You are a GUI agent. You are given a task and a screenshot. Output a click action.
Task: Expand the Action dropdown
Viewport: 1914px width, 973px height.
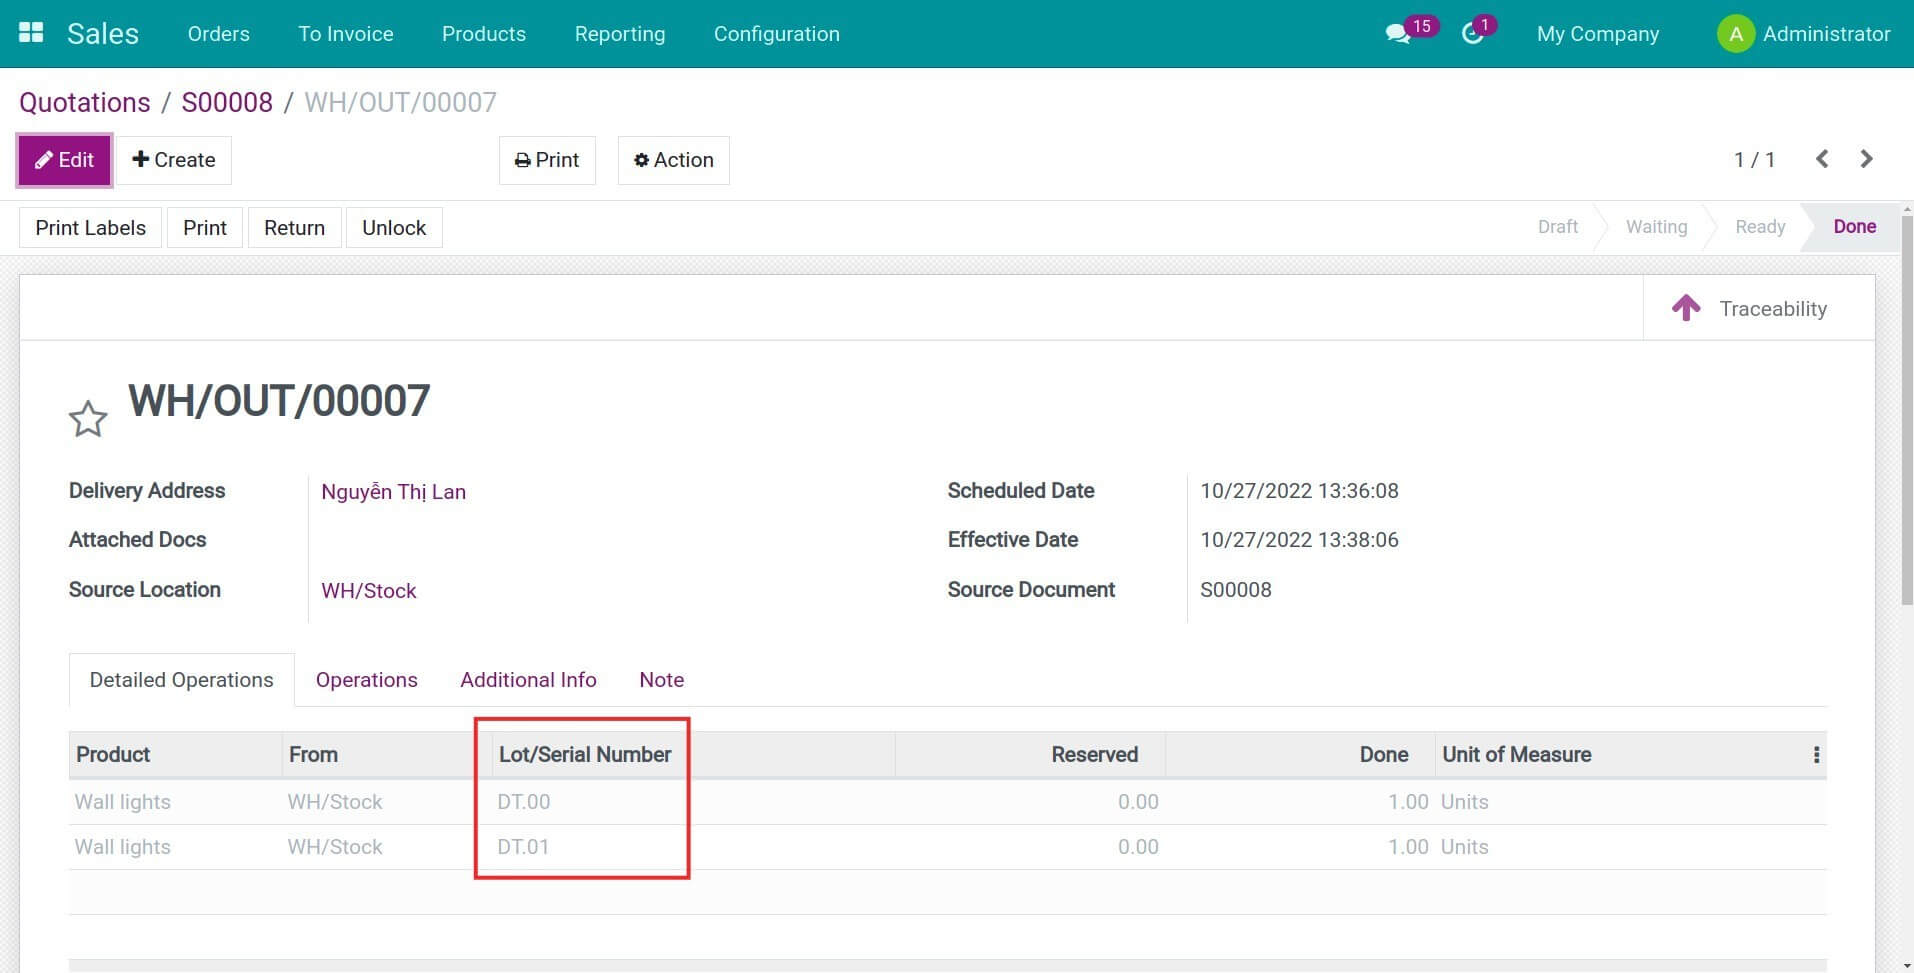(x=673, y=160)
